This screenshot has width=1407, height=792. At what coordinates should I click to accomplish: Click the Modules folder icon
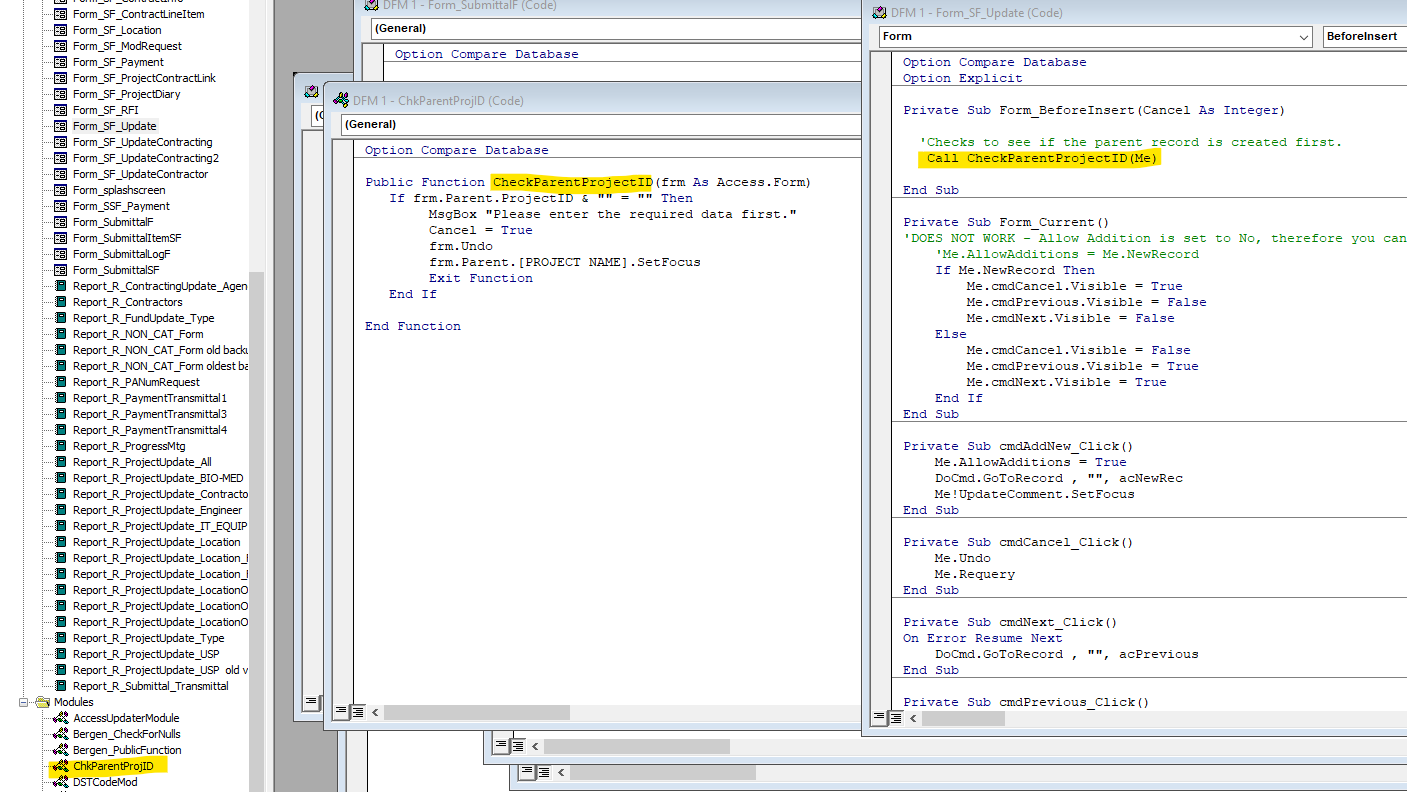tap(42, 702)
